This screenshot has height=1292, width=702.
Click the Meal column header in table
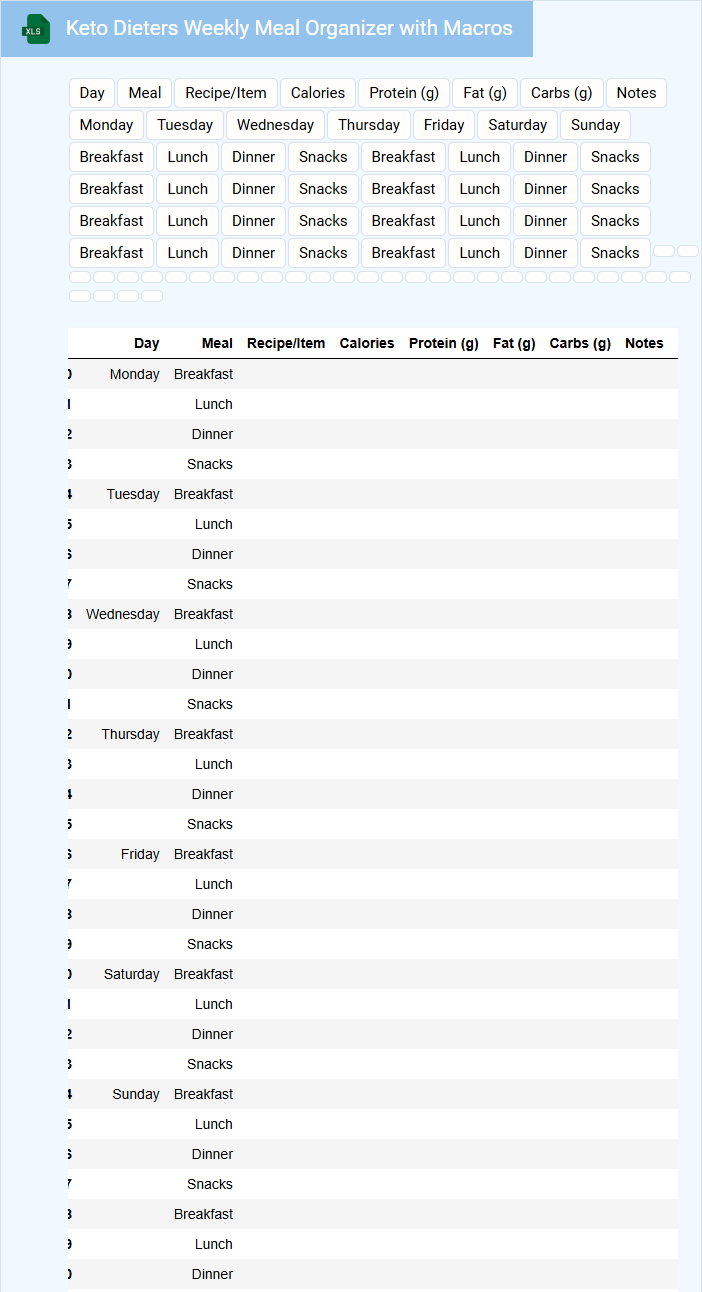tap(217, 343)
